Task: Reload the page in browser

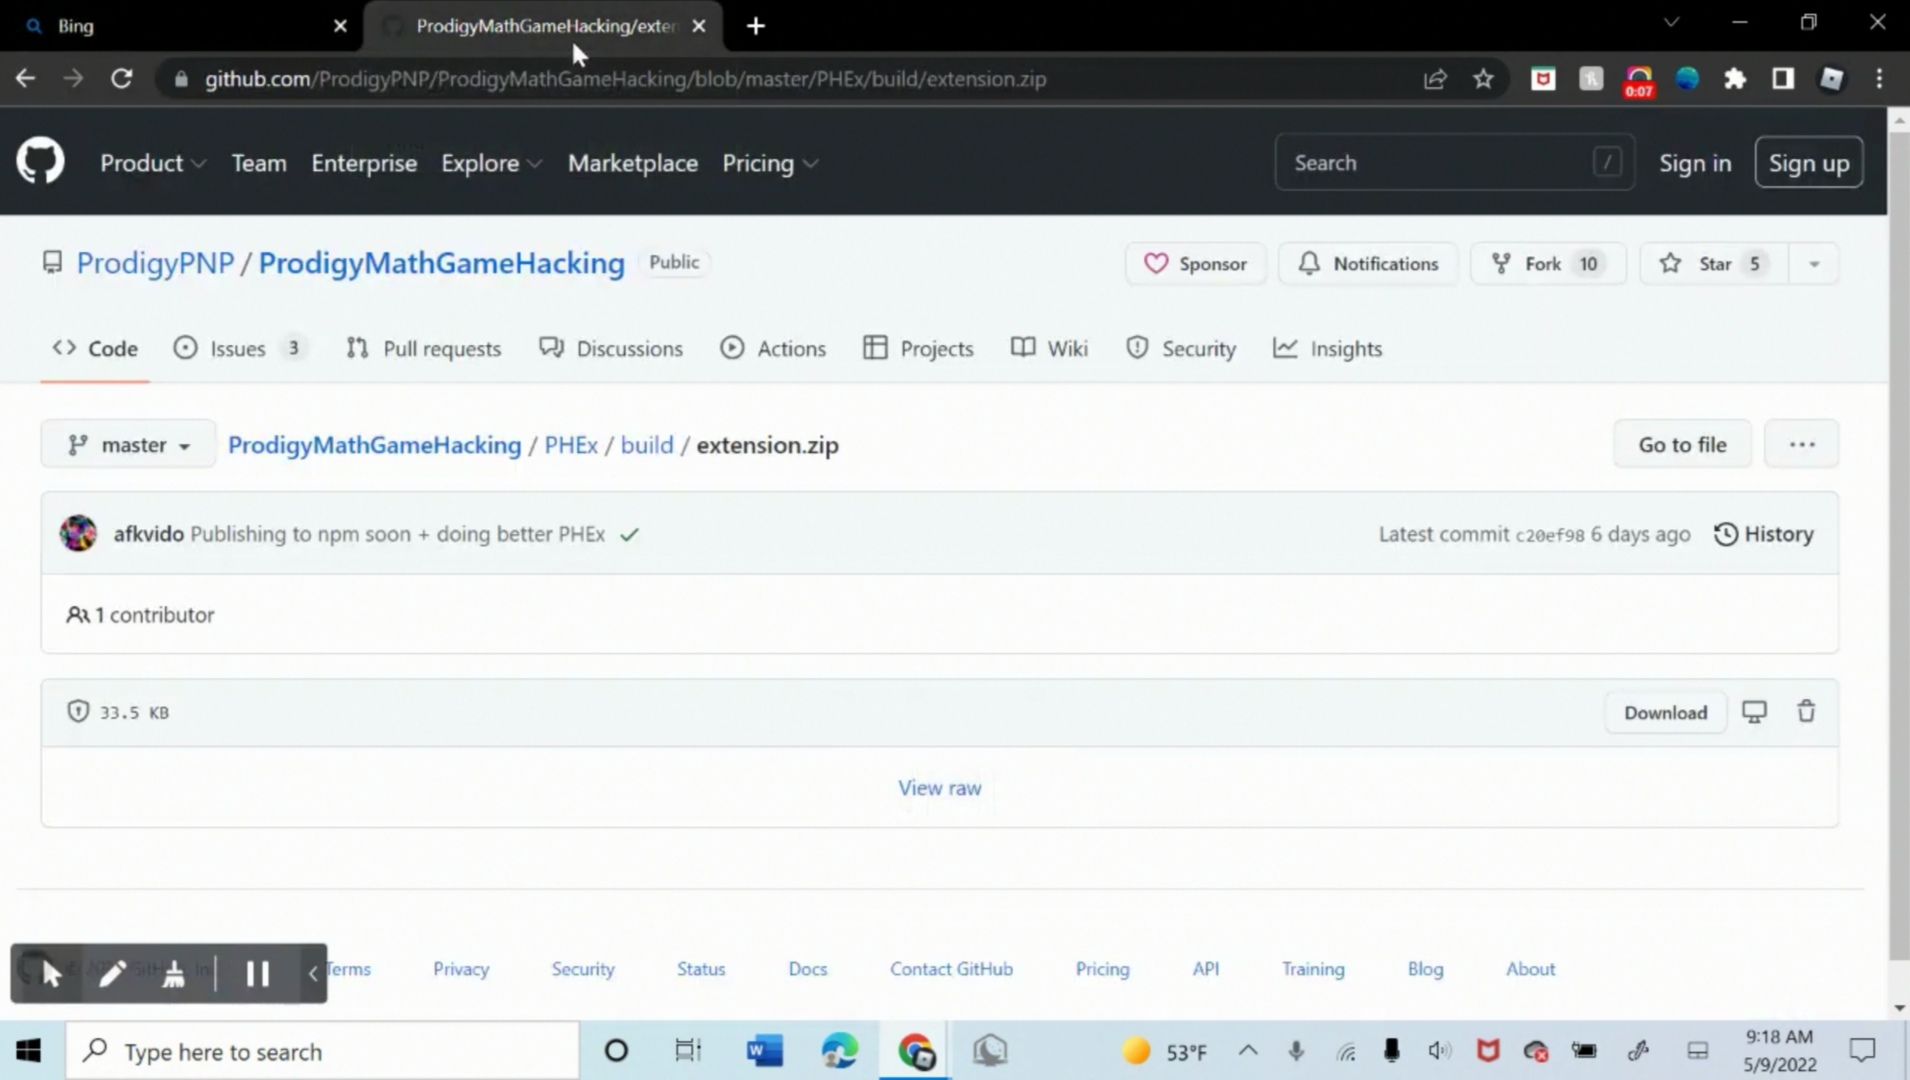Action: [121, 79]
